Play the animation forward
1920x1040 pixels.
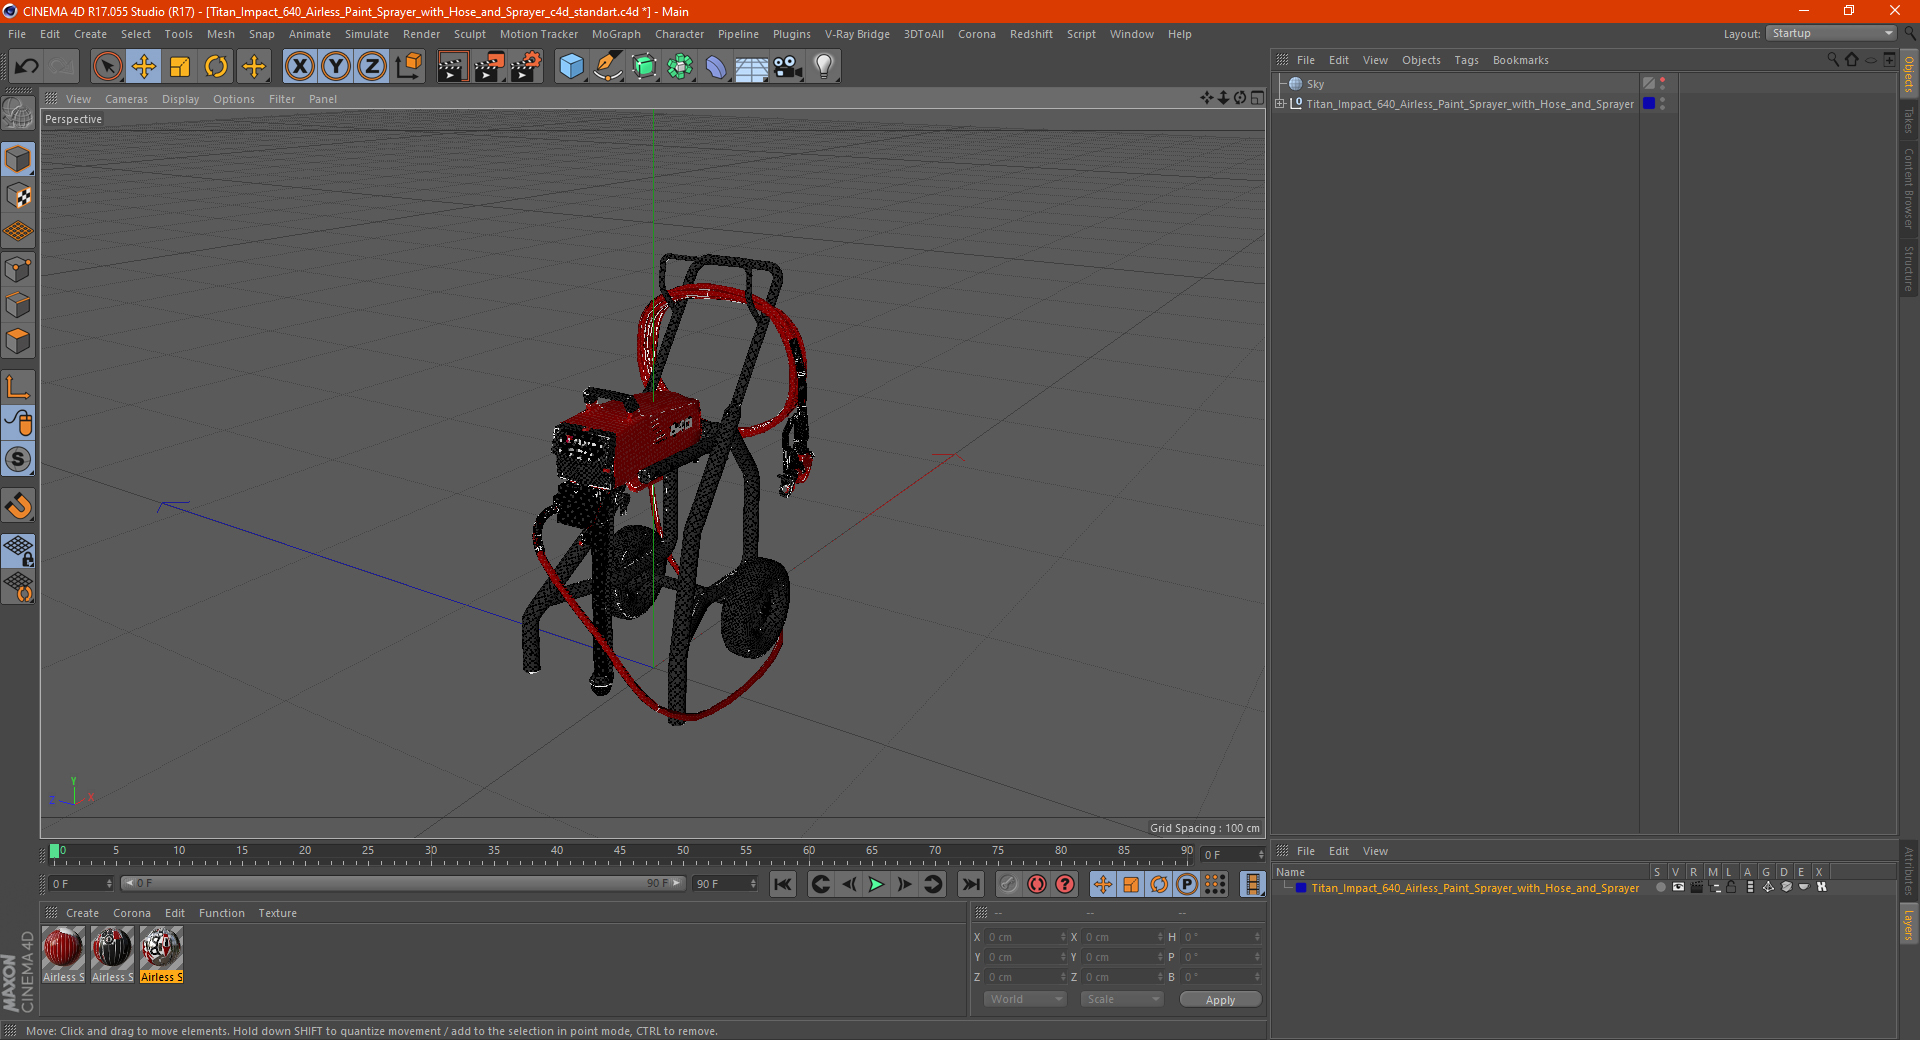pyautogui.click(x=876, y=884)
